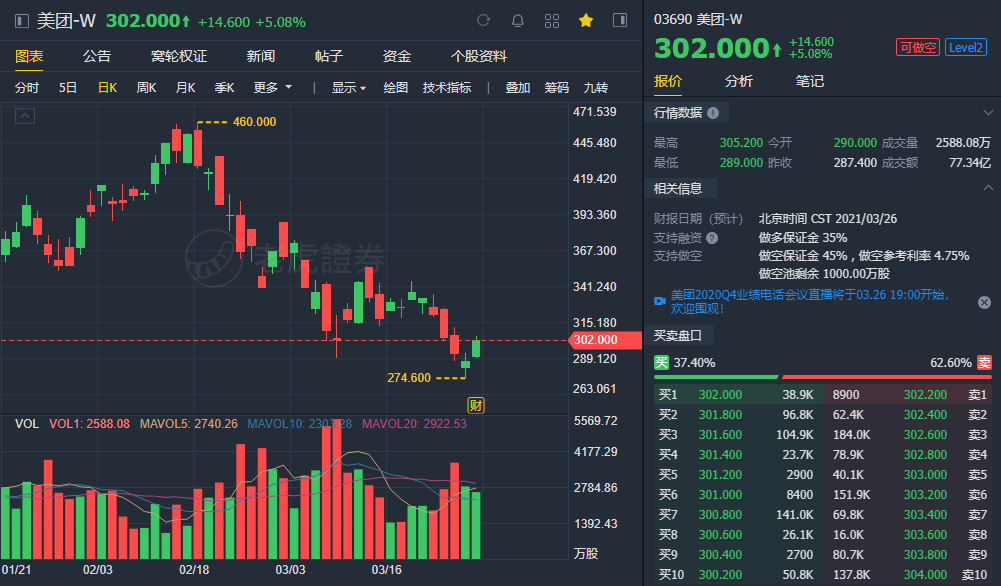Select 日K chart period
Viewport: 1001px width, 586px height.
107,87
